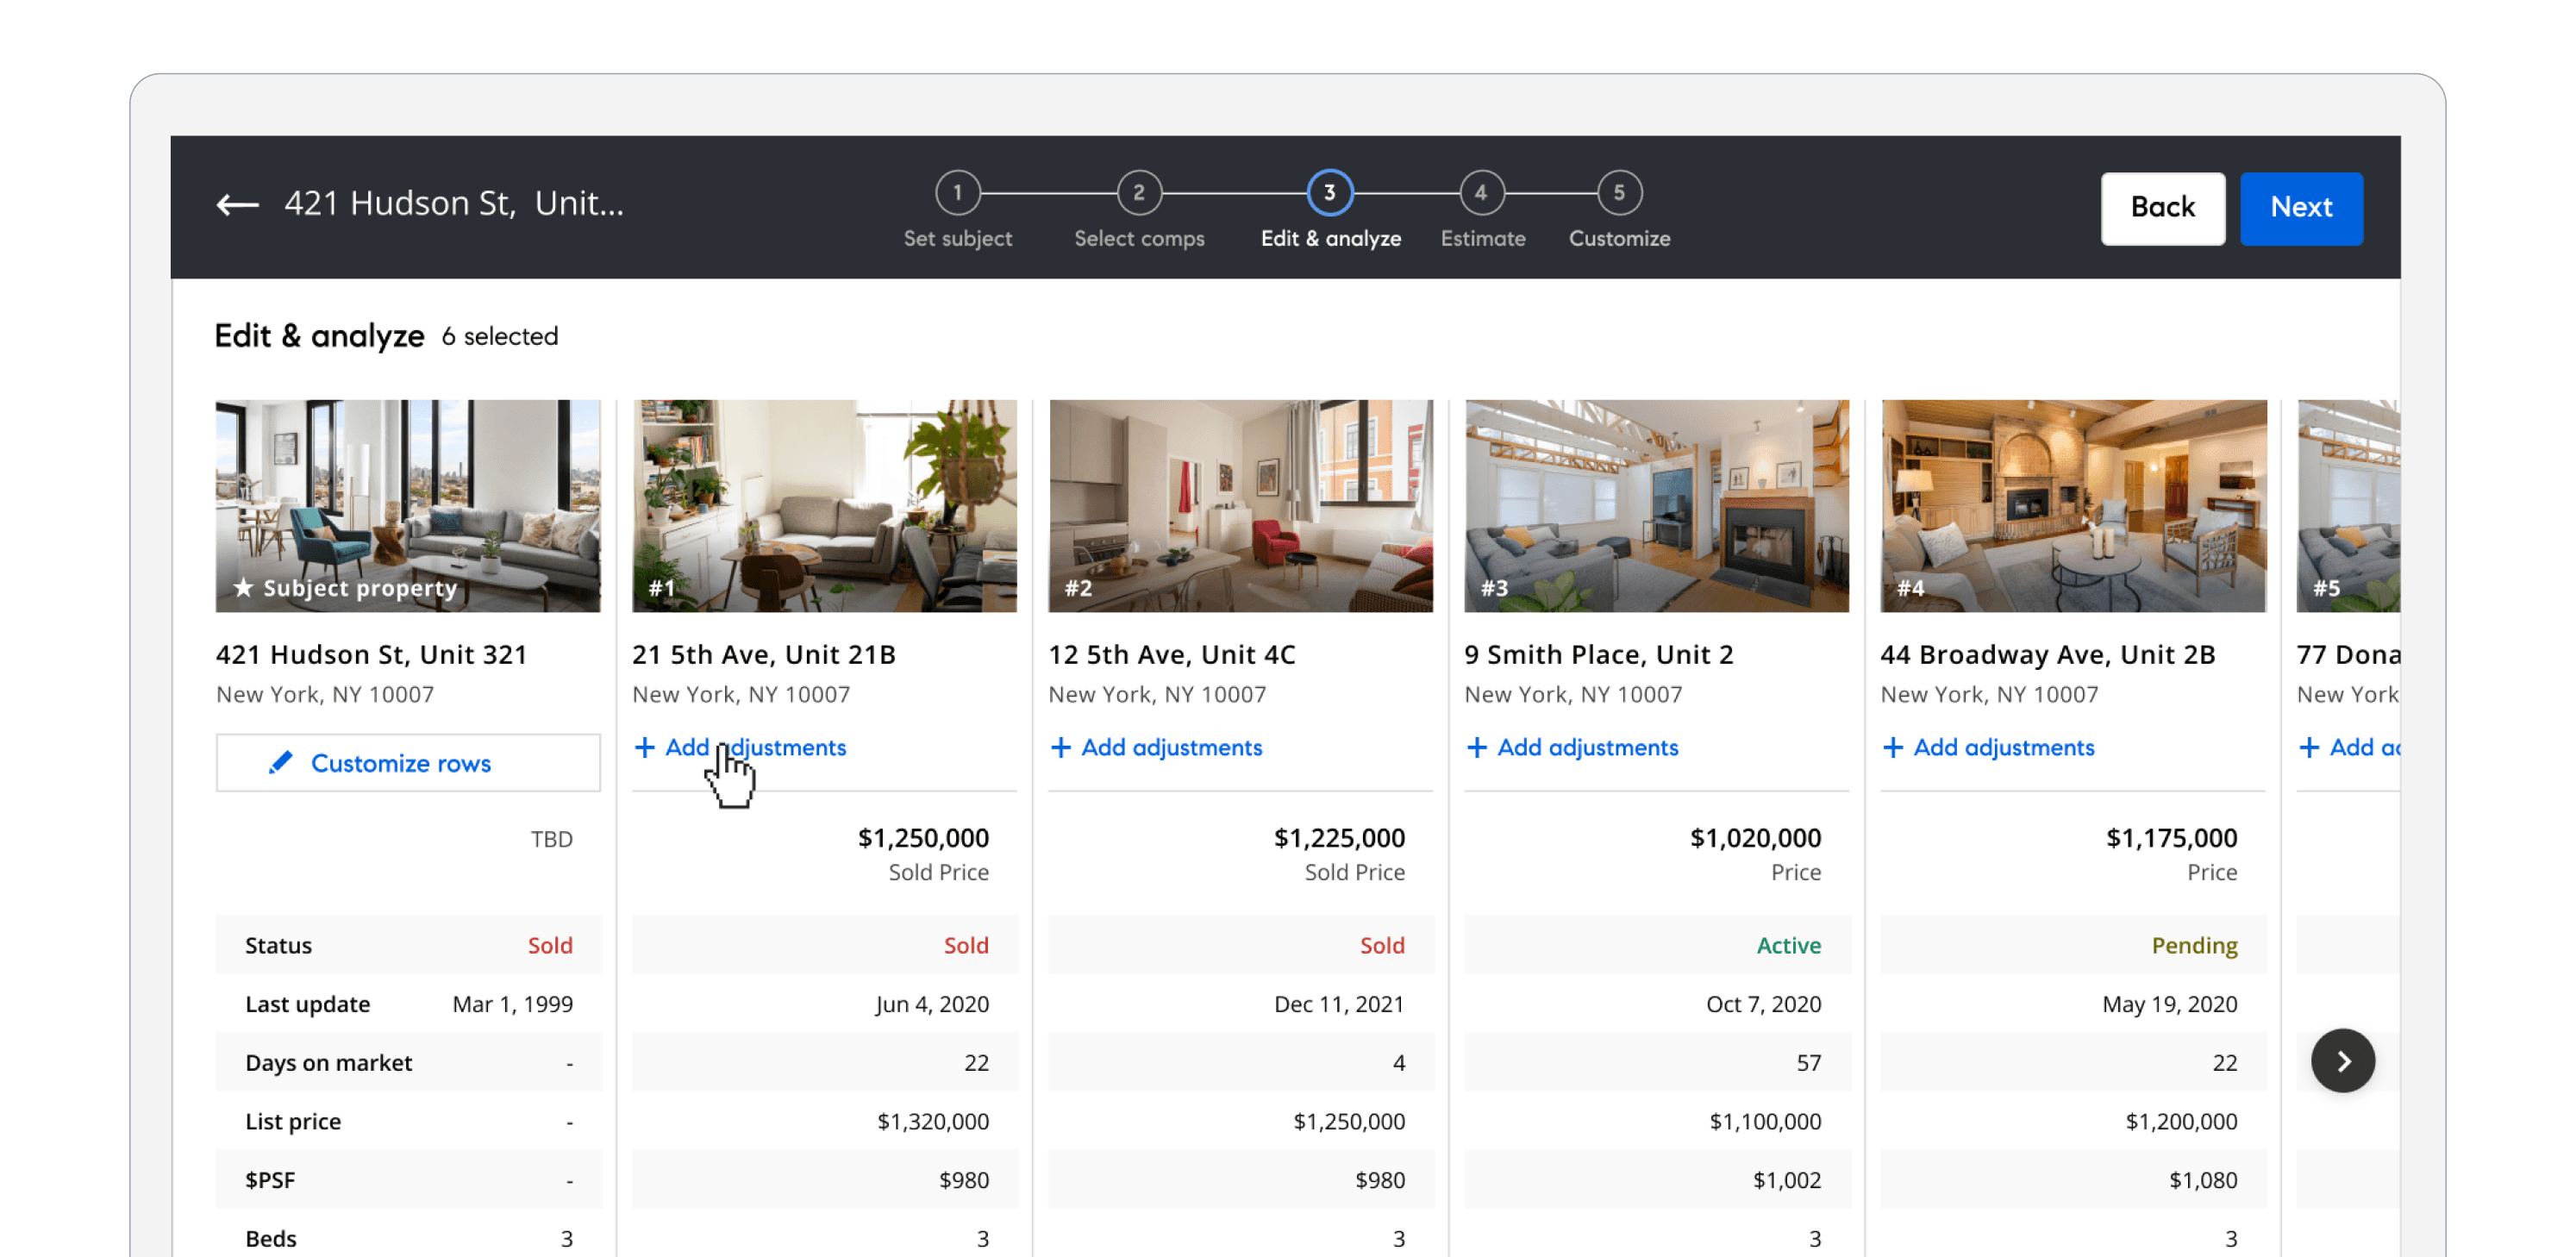The image size is (2576, 1257).
Task: Add adjustments for 44 Broadway Ave
Action: tap(1988, 748)
